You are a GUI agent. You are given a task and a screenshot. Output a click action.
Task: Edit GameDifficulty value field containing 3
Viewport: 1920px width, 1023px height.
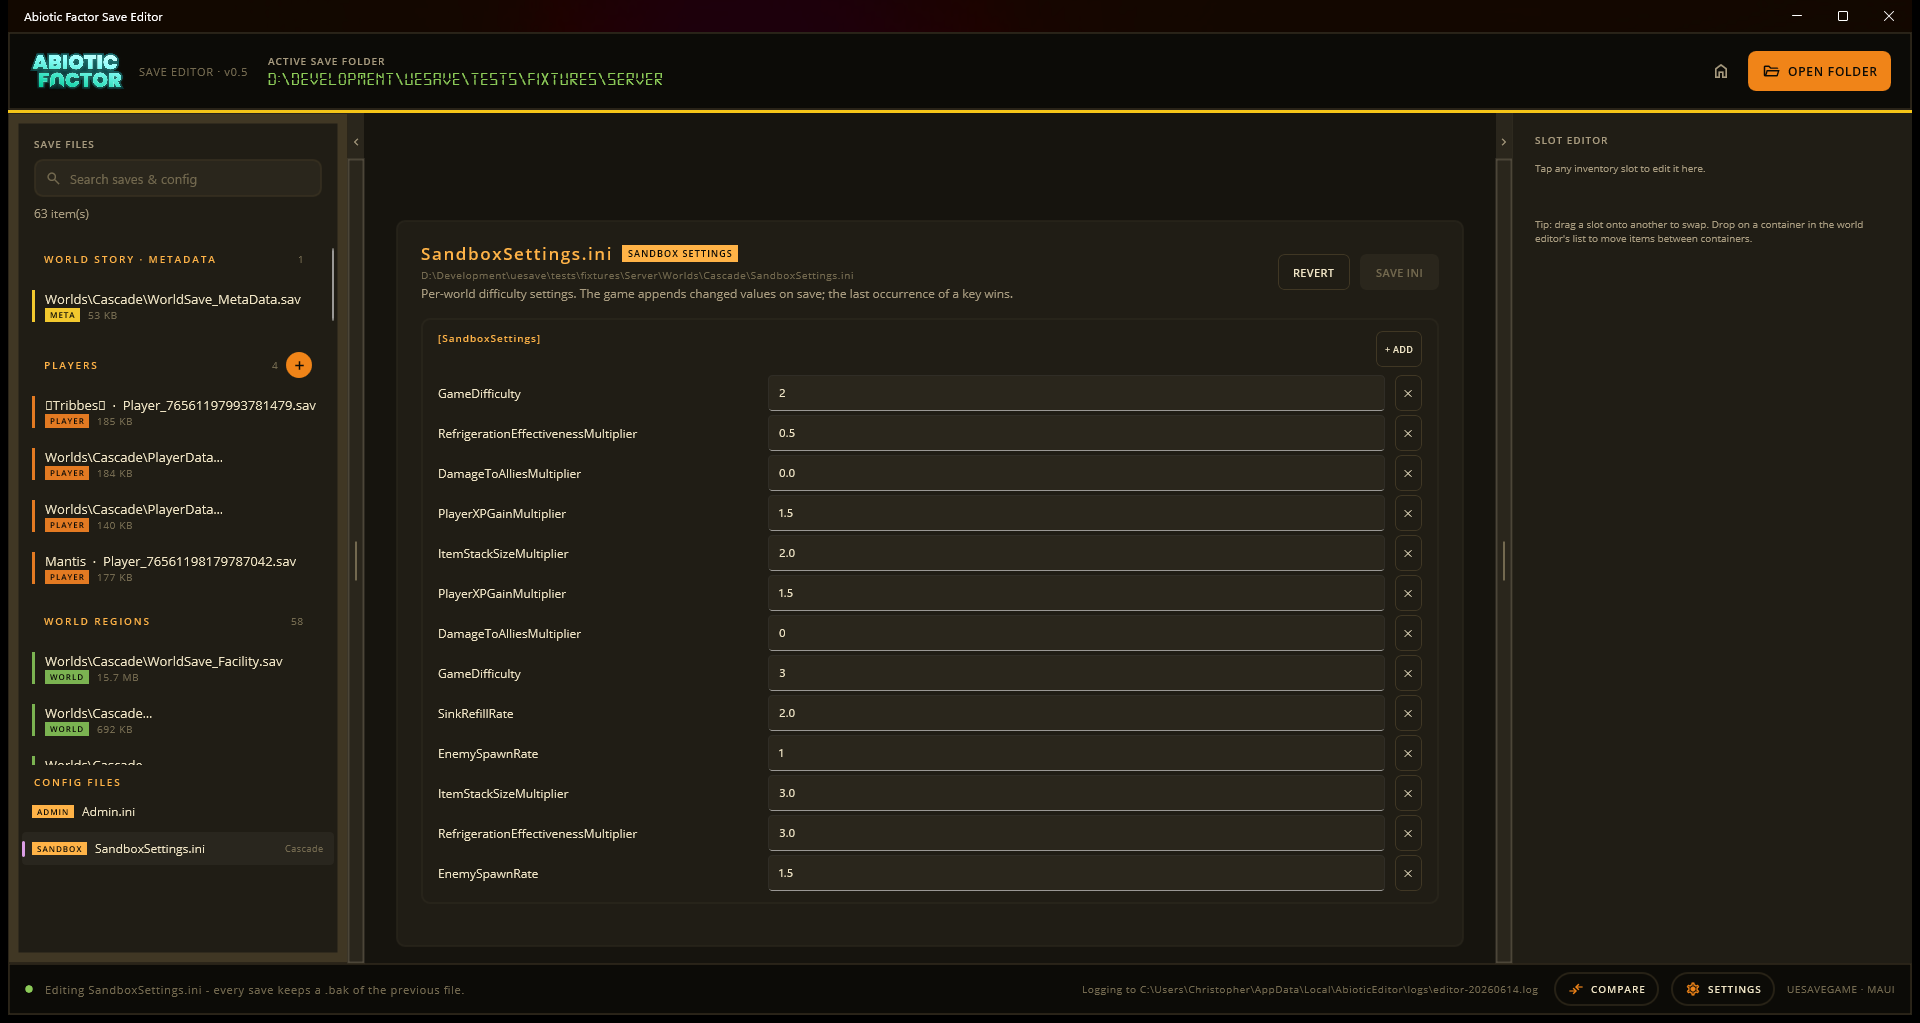(1076, 673)
